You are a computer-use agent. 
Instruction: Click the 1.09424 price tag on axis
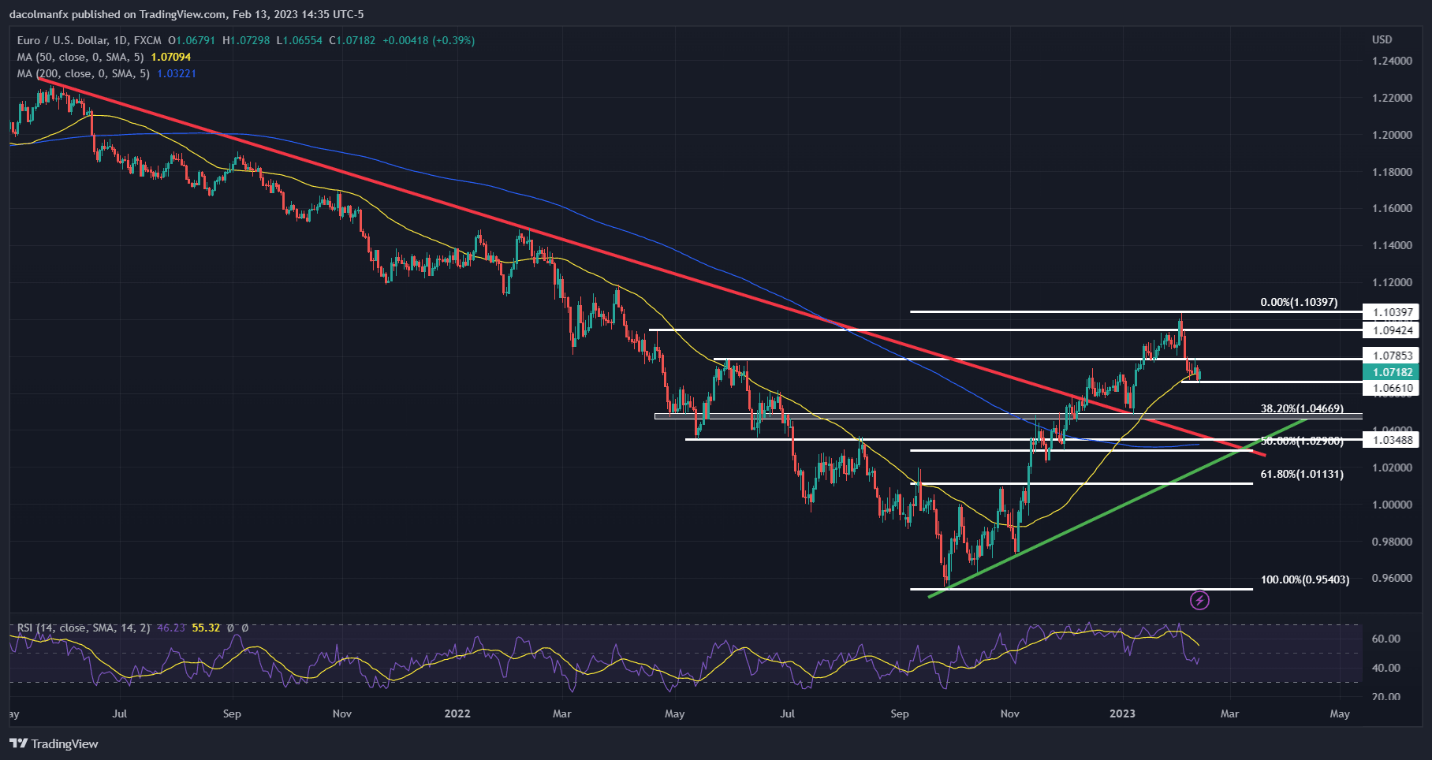pyautogui.click(x=1390, y=330)
